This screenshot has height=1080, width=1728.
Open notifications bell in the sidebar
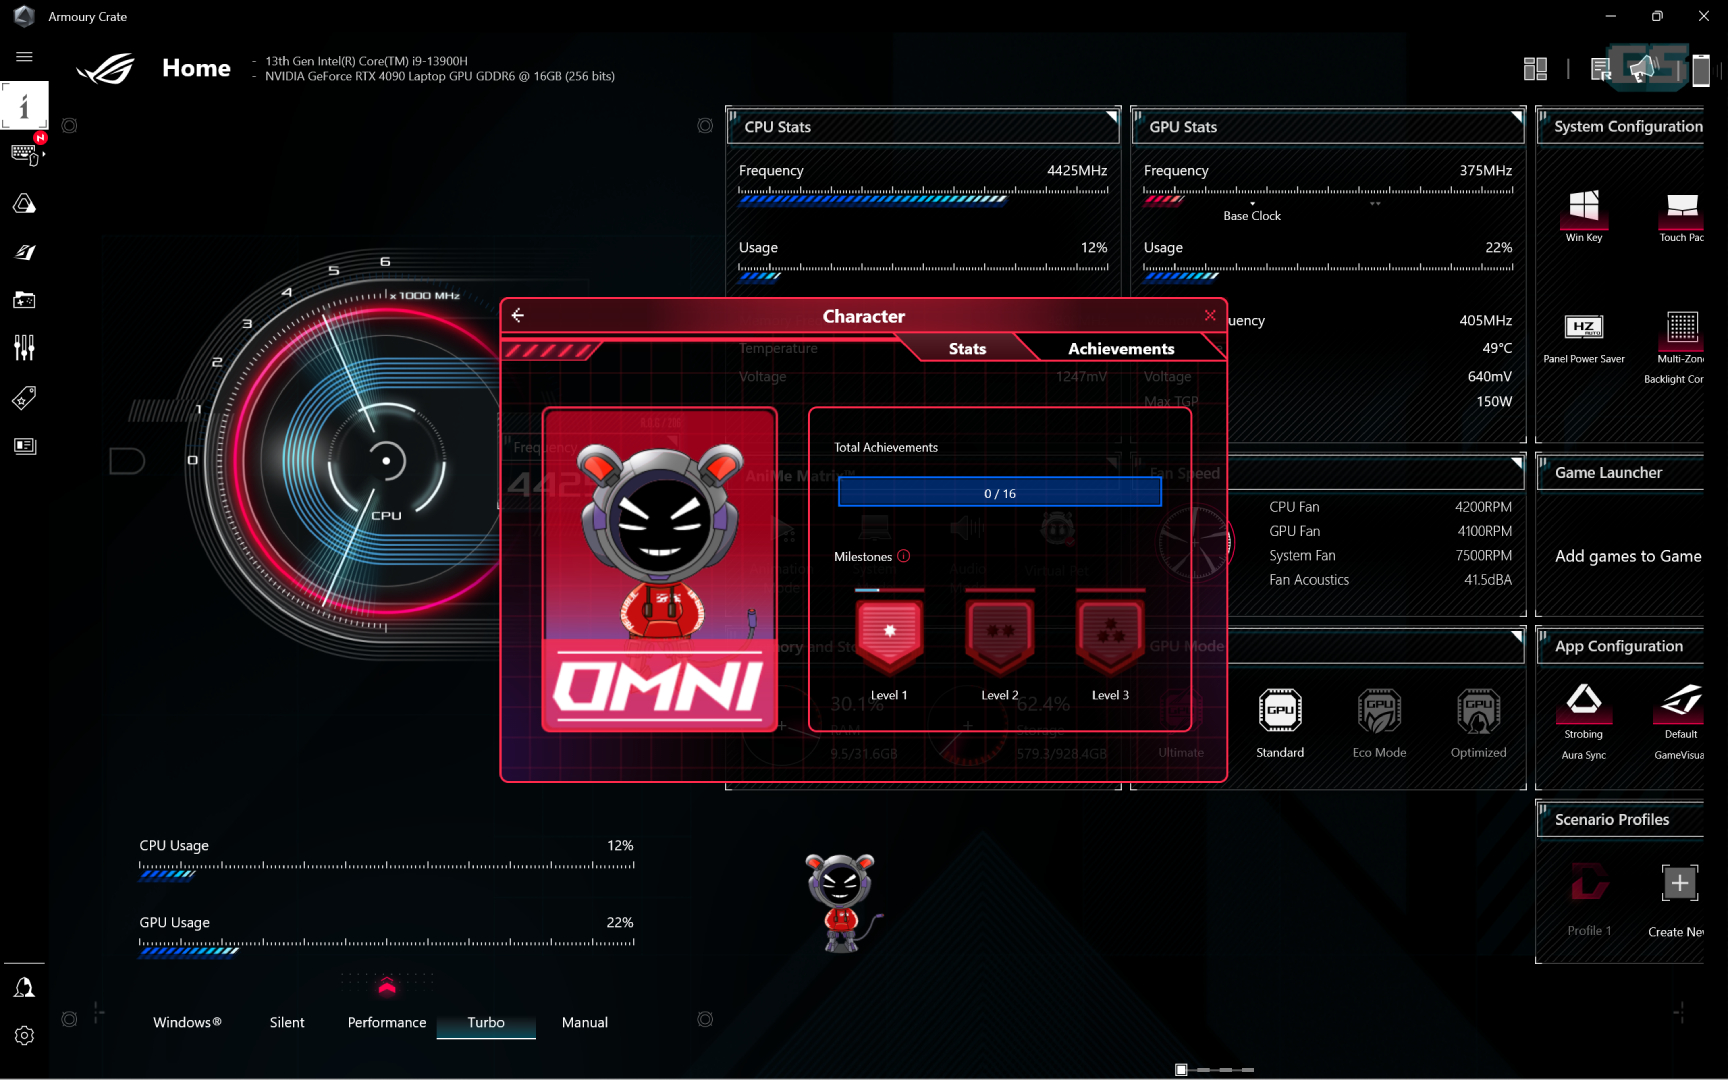[x=24, y=988]
